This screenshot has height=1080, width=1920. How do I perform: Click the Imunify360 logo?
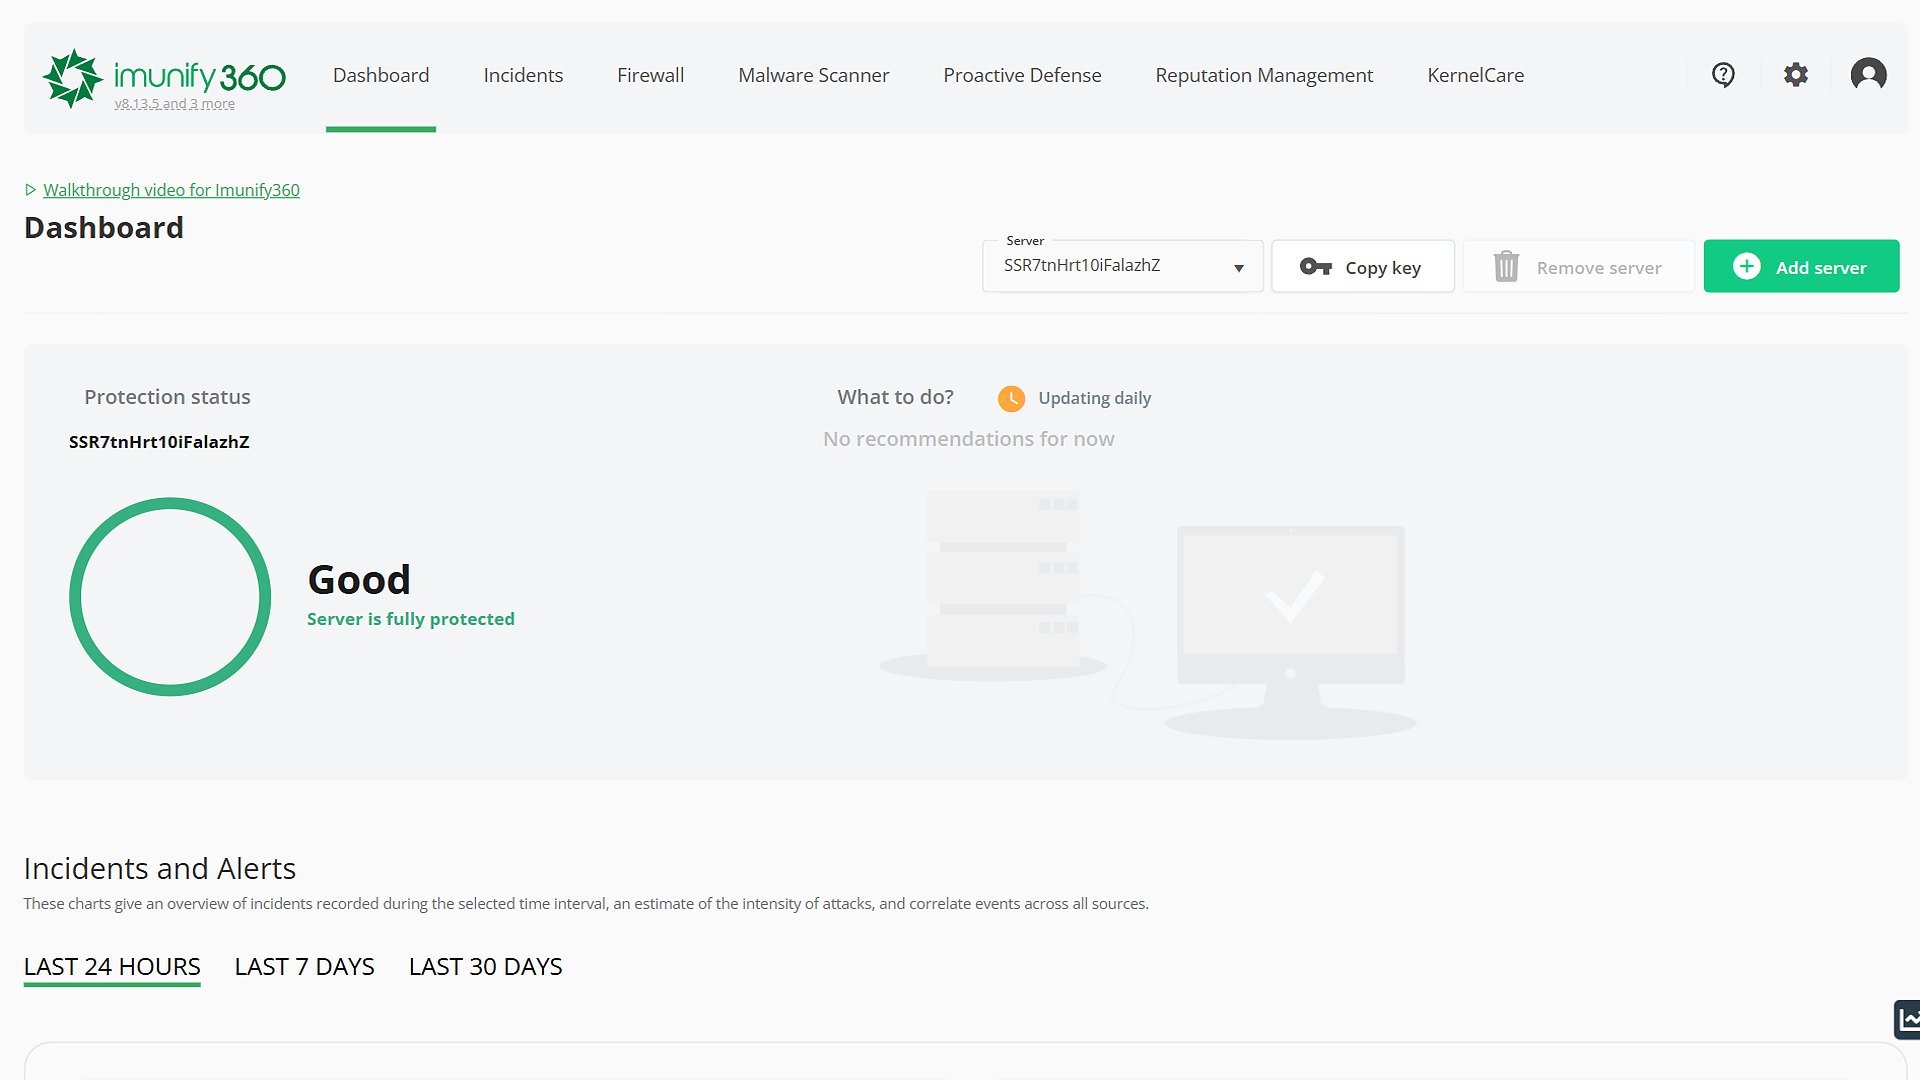point(164,77)
